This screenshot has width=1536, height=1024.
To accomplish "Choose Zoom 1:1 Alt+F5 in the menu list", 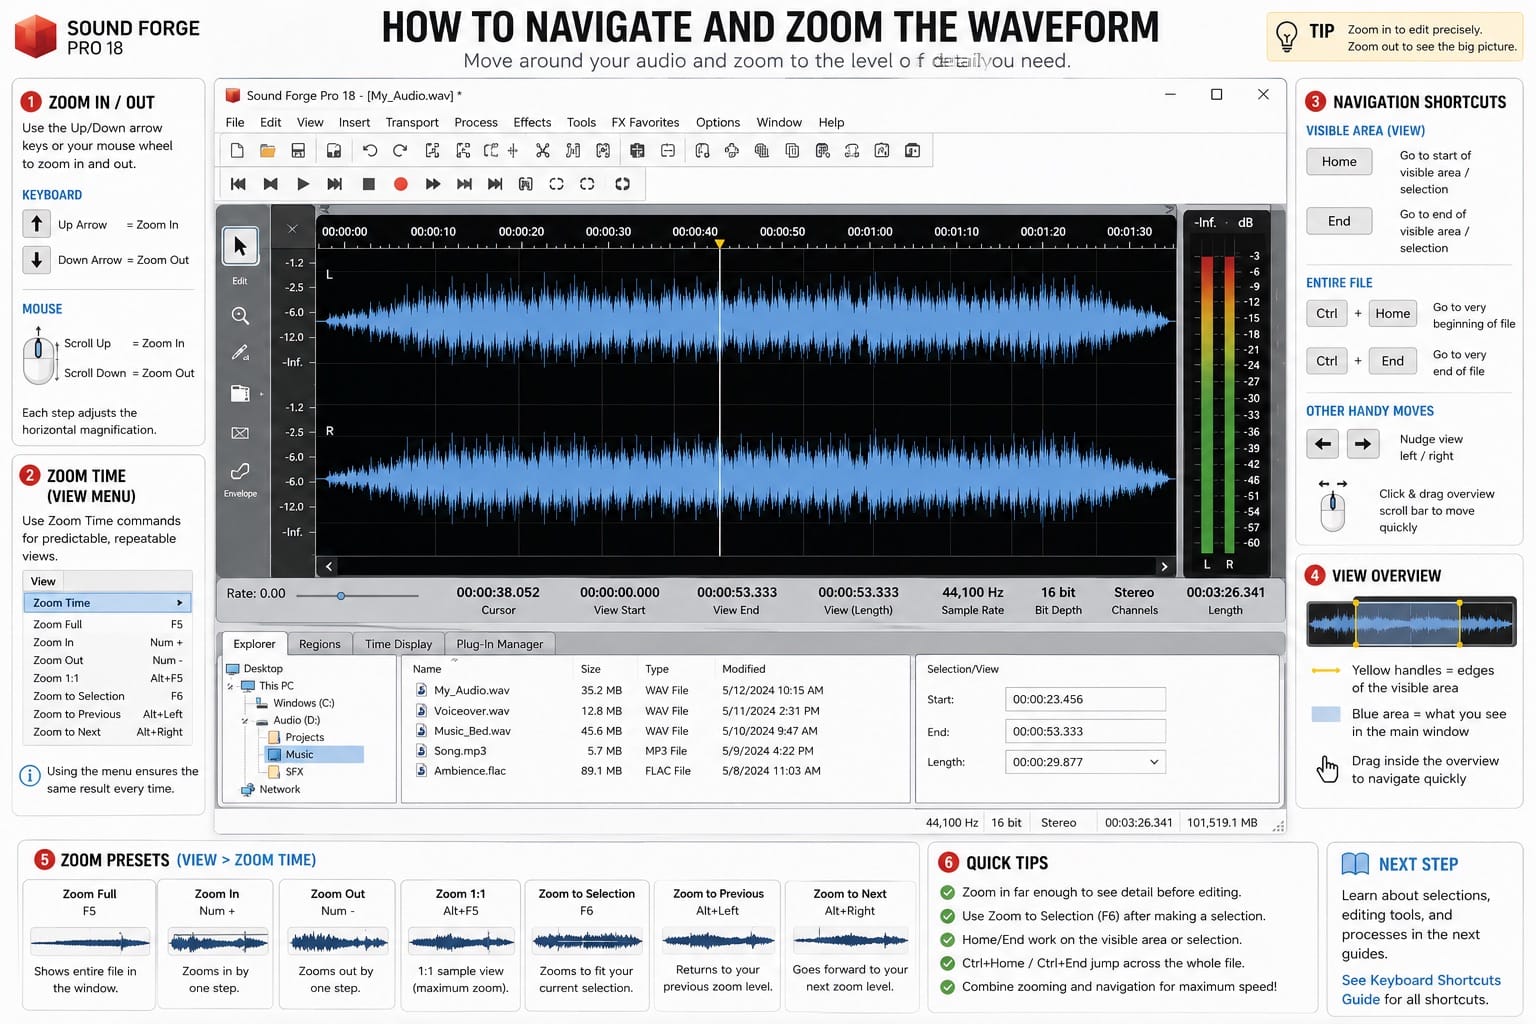I will (x=107, y=678).
